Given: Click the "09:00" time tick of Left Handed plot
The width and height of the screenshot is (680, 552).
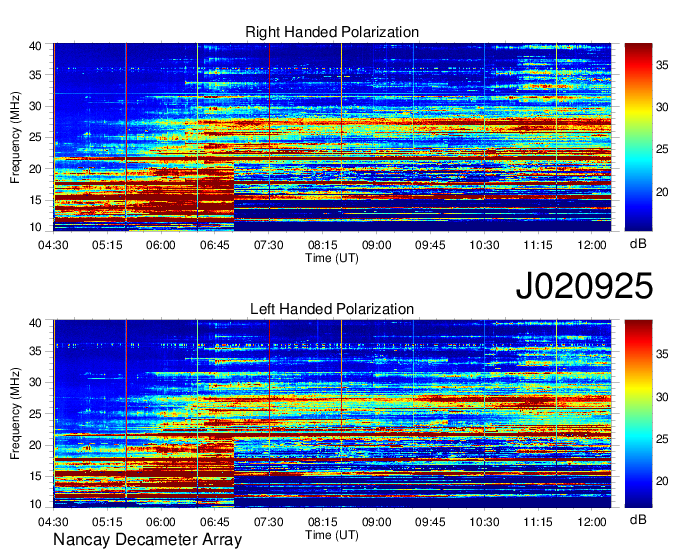Looking at the screenshot, I should 376,522.
